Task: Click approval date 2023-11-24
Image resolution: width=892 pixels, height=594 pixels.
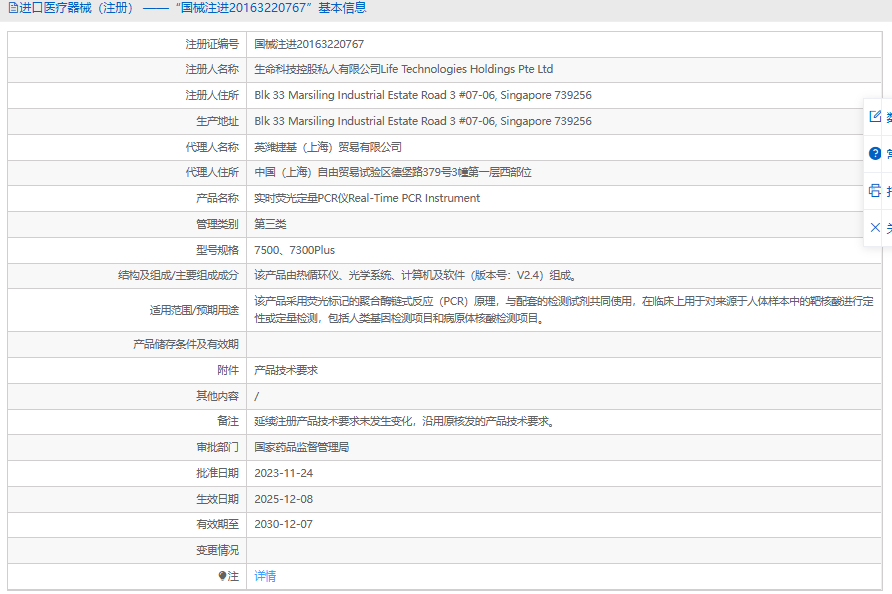Action: 283,473
